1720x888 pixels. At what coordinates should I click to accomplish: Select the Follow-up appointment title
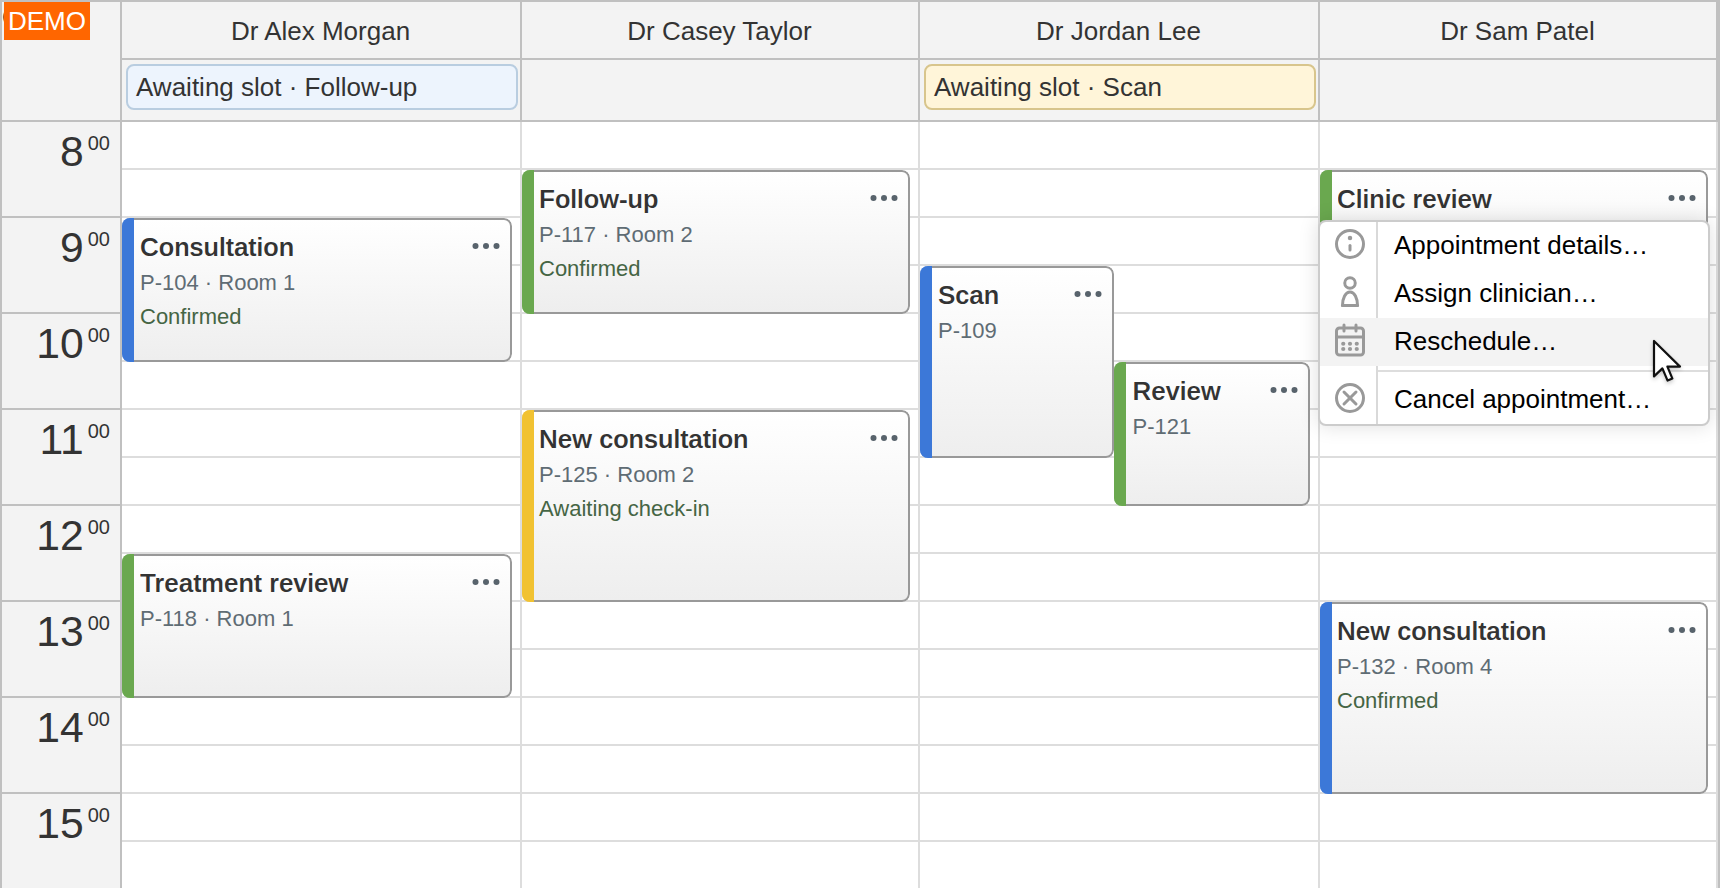(598, 199)
